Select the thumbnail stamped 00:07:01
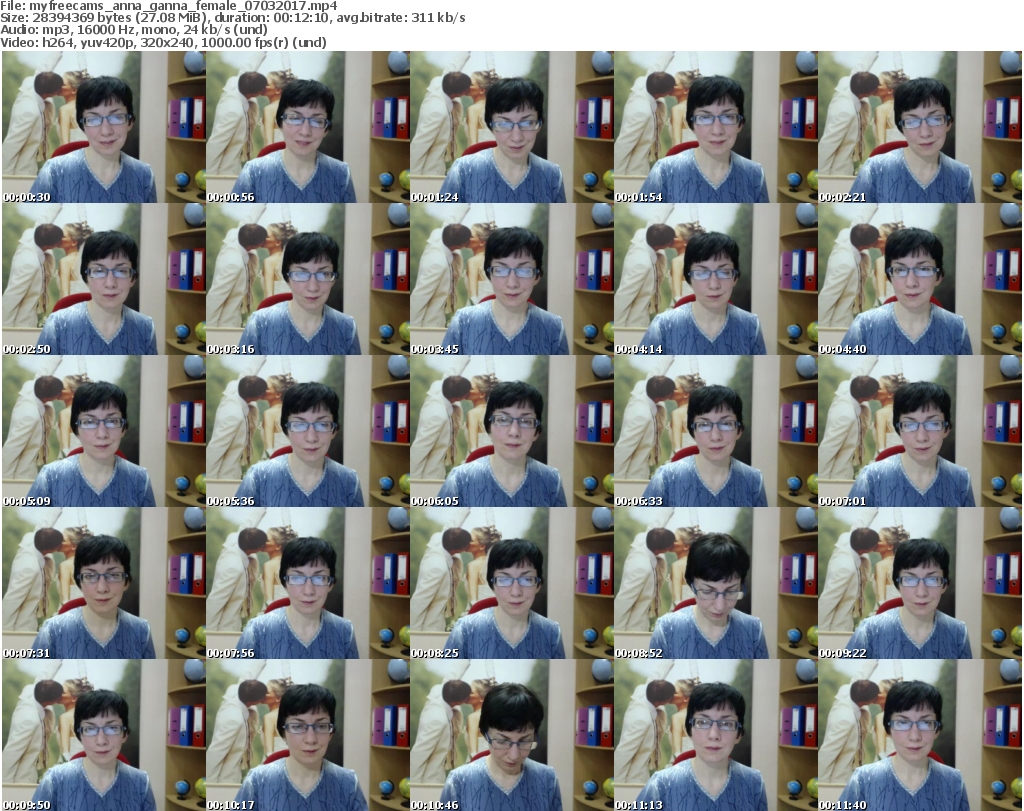 (920, 431)
